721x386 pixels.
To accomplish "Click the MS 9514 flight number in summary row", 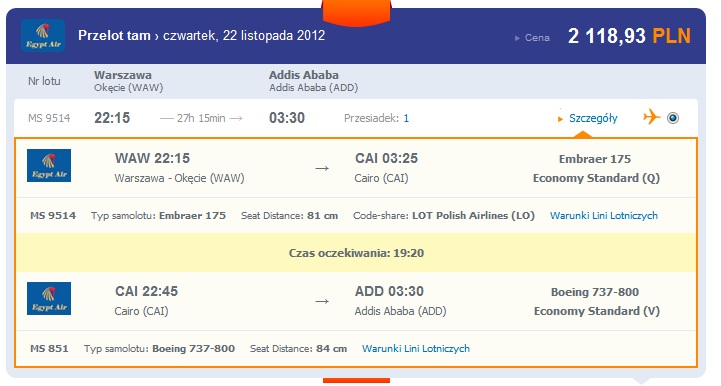I will [49, 118].
